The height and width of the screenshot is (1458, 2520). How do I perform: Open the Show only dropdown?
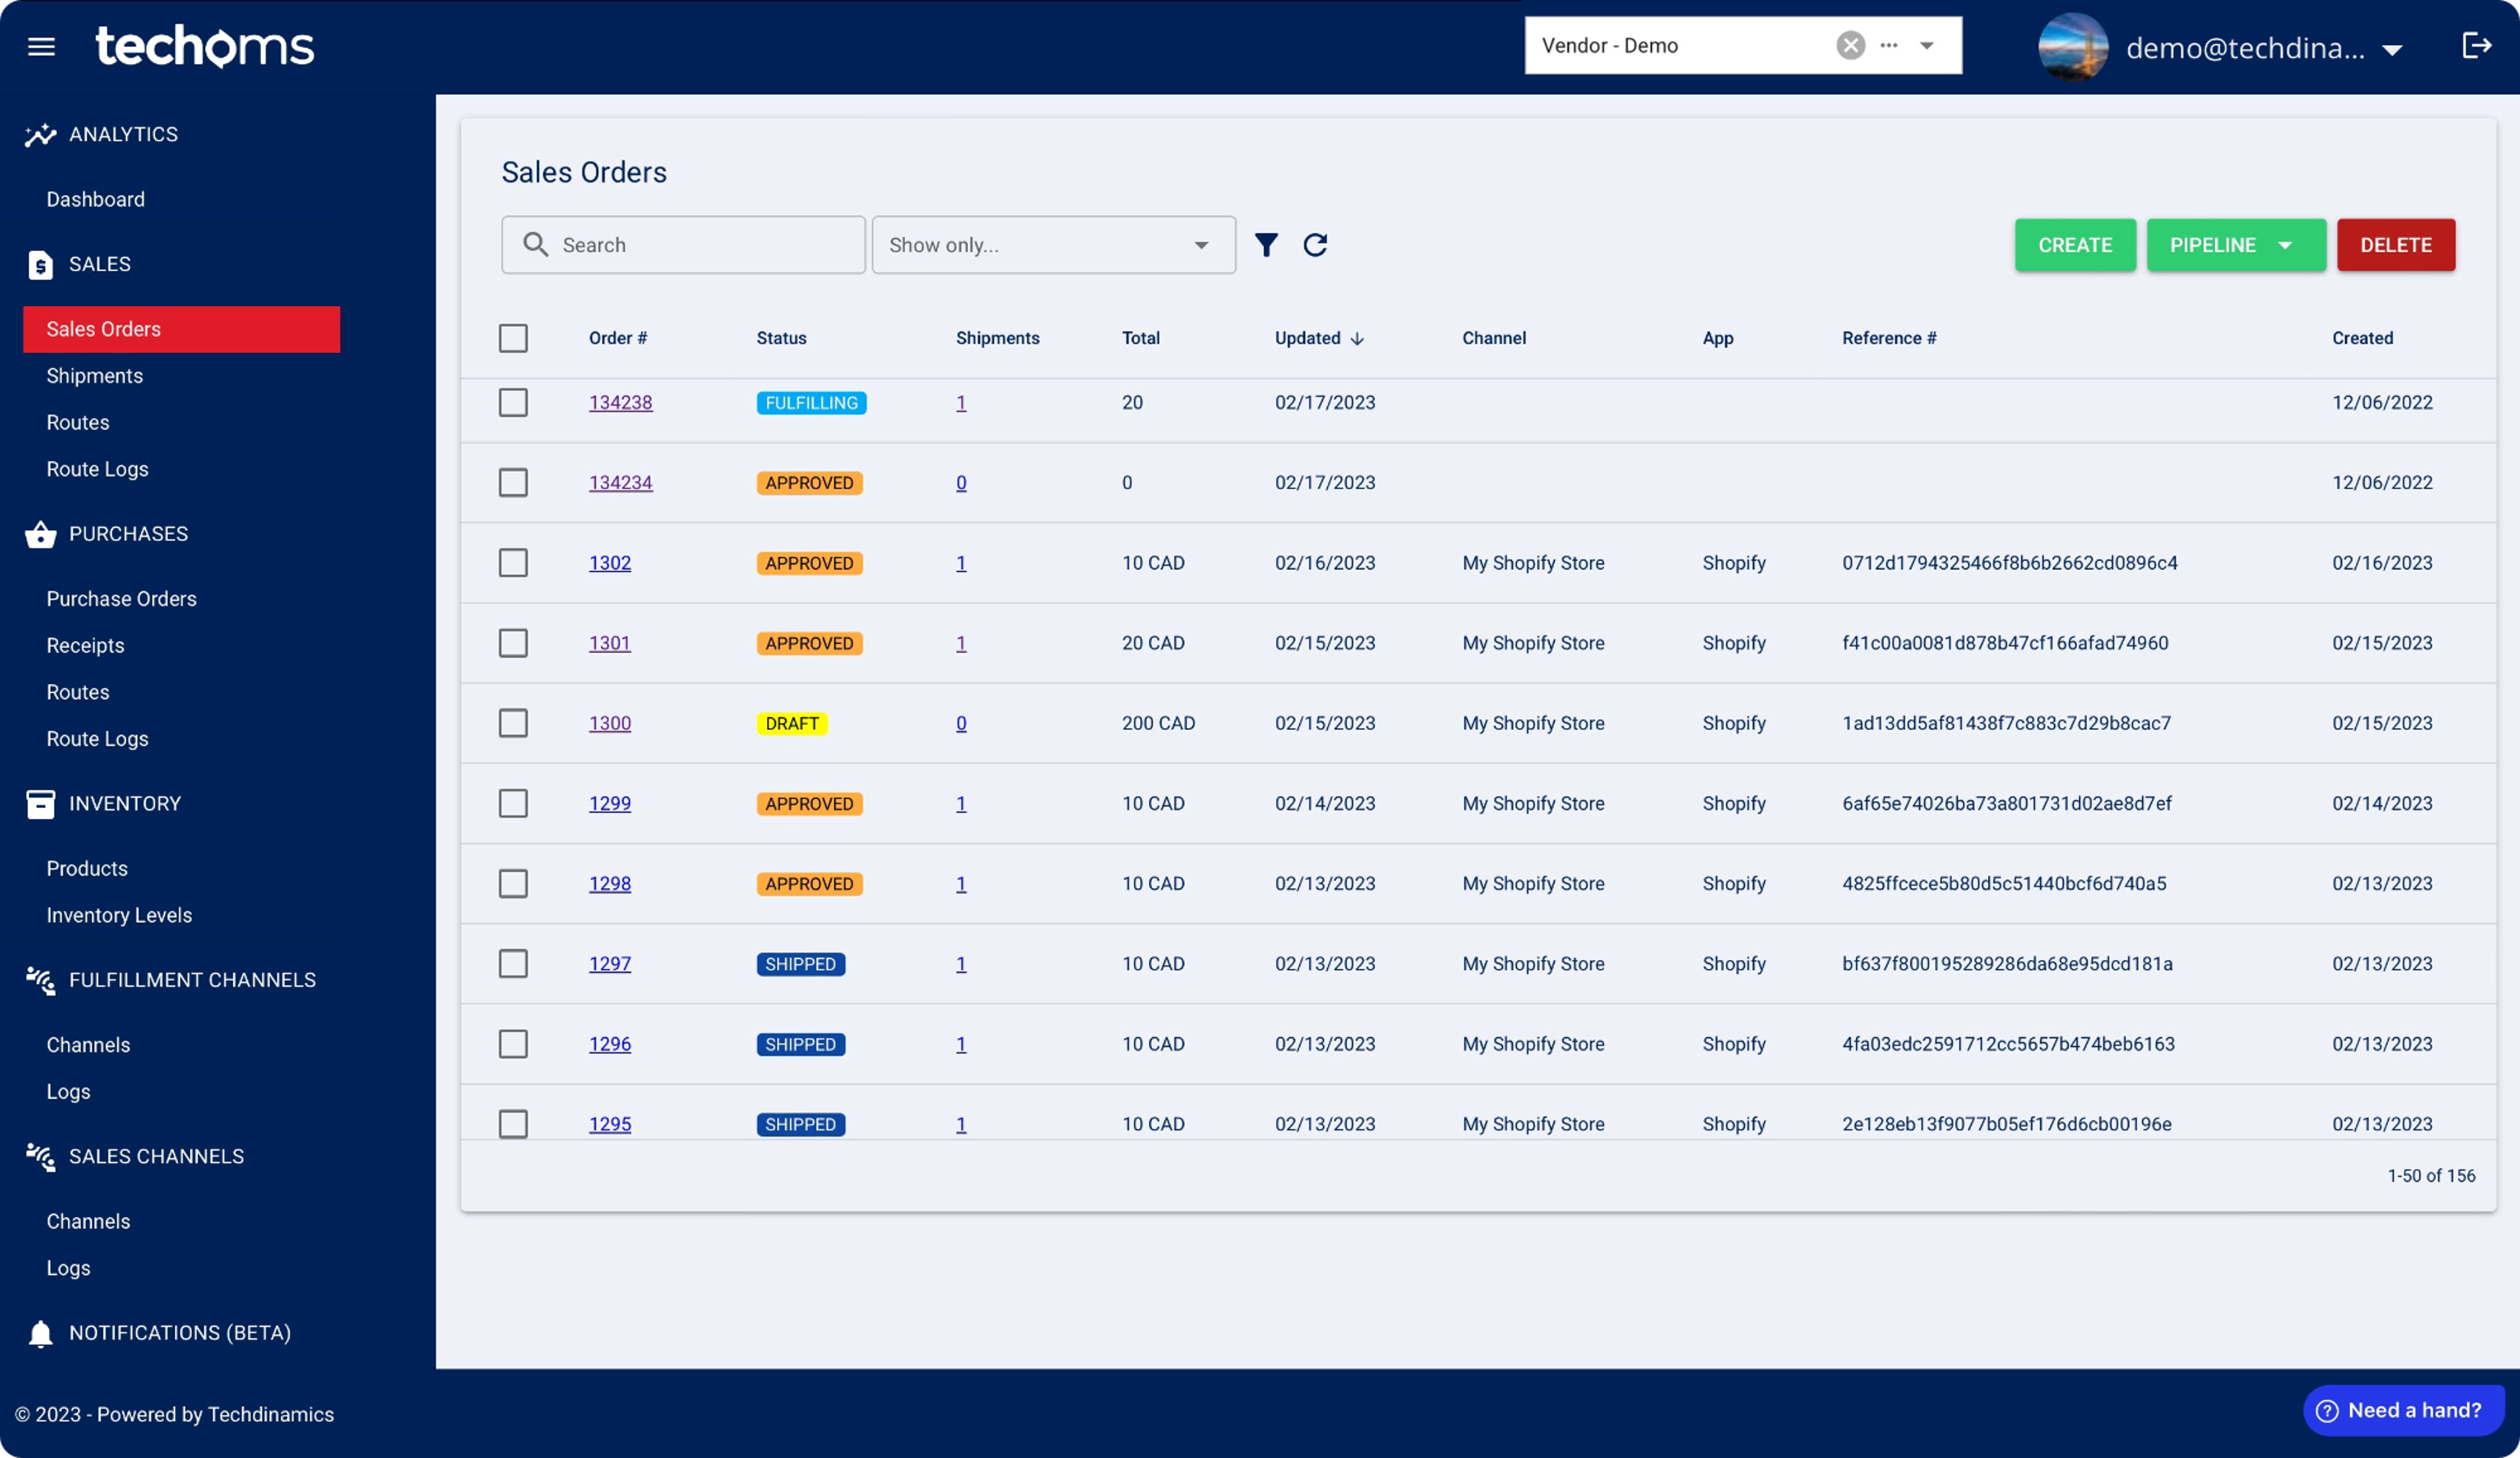[1053, 245]
